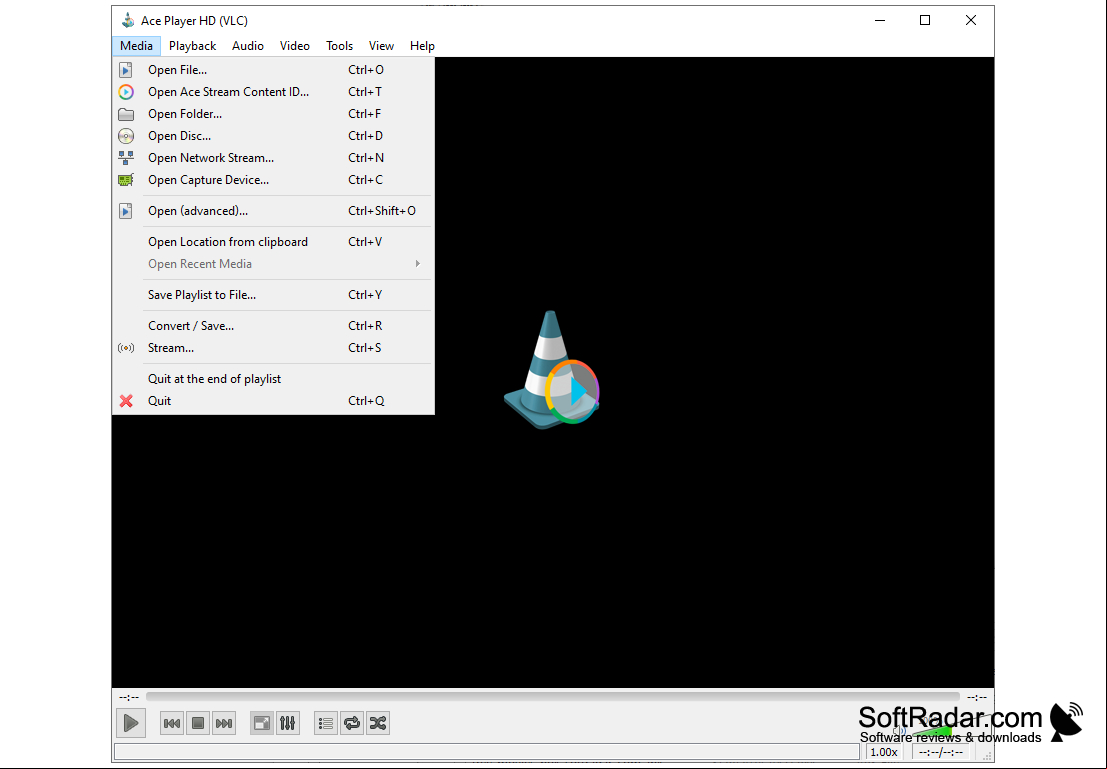
Task: Open the Media menu
Action: tap(136, 46)
